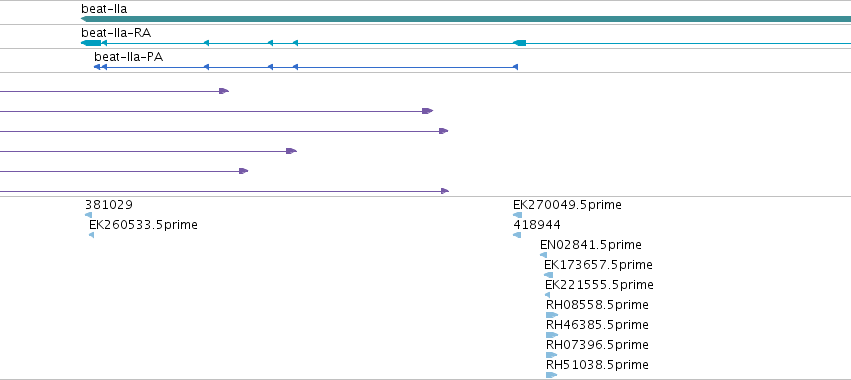Open the EK270049.5prime label
Image resolution: width=851 pixels, height=380 pixels.
567,205
